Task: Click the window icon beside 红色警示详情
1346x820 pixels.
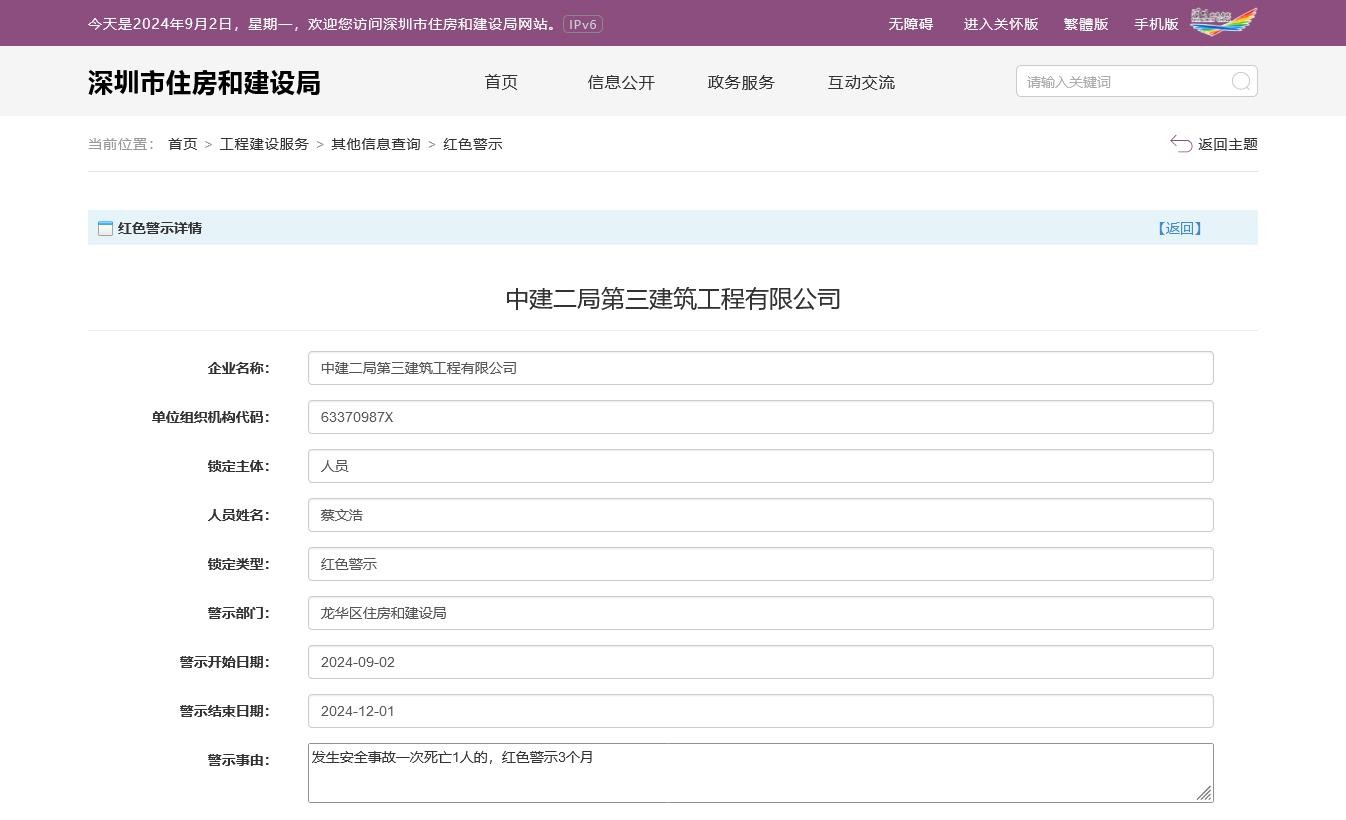Action: (x=105, y=228)
